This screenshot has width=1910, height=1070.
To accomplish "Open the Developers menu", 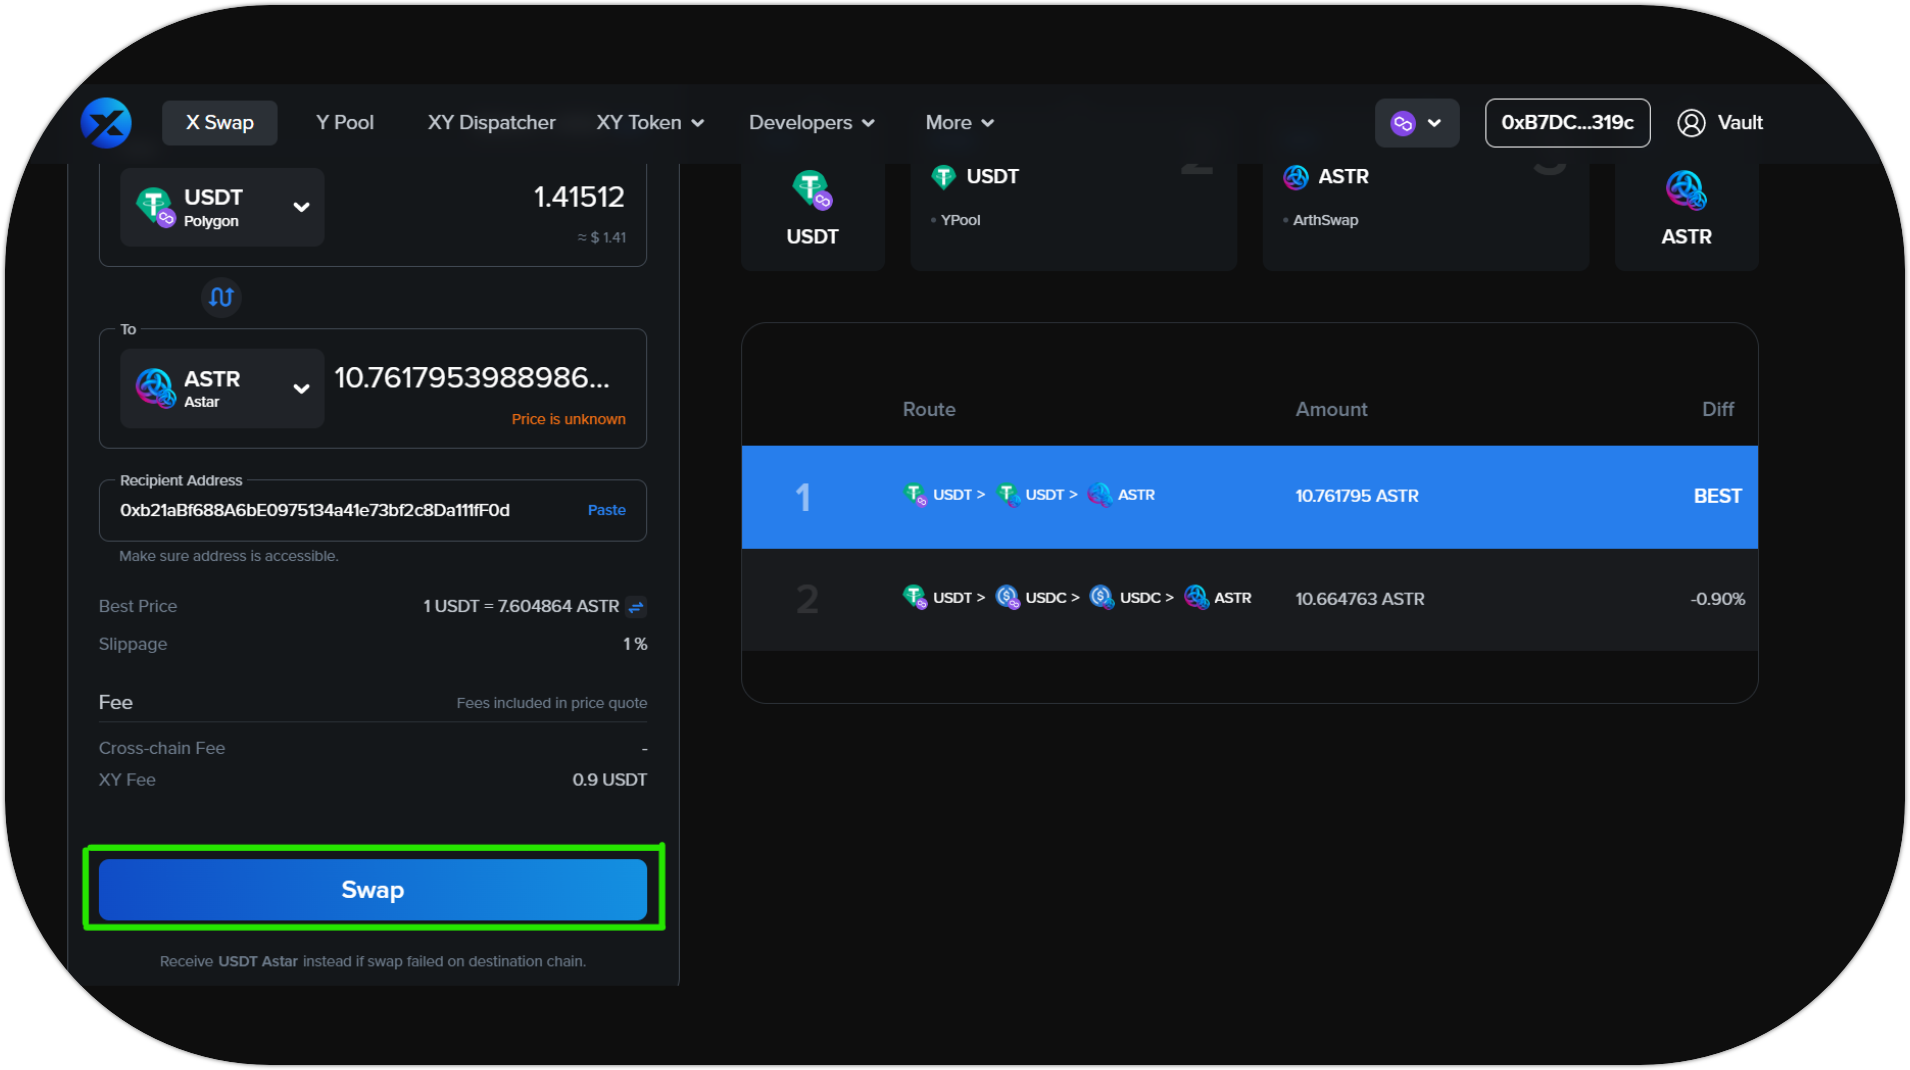I will coord(811,123).
